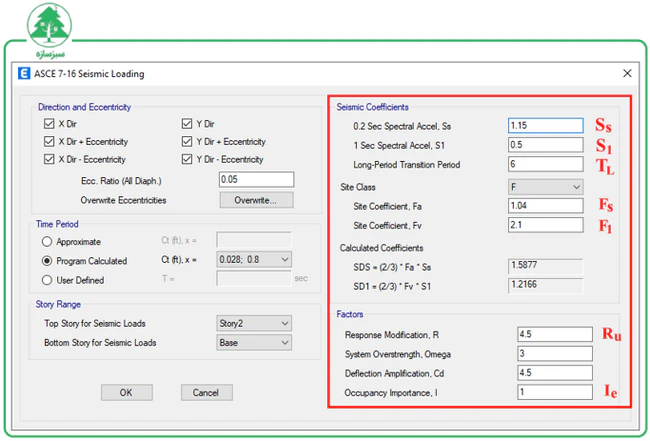This screenshot has width=650, height=441.
Task: Focus the Ecc. Ratio field showing 0.05
Action: (x=256, y=179)
